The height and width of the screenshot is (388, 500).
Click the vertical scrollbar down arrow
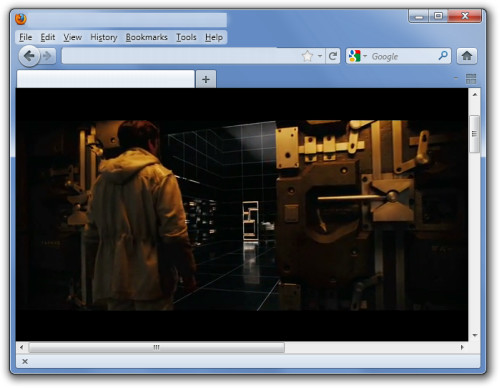pyautogui.click(x=475, y=335)
